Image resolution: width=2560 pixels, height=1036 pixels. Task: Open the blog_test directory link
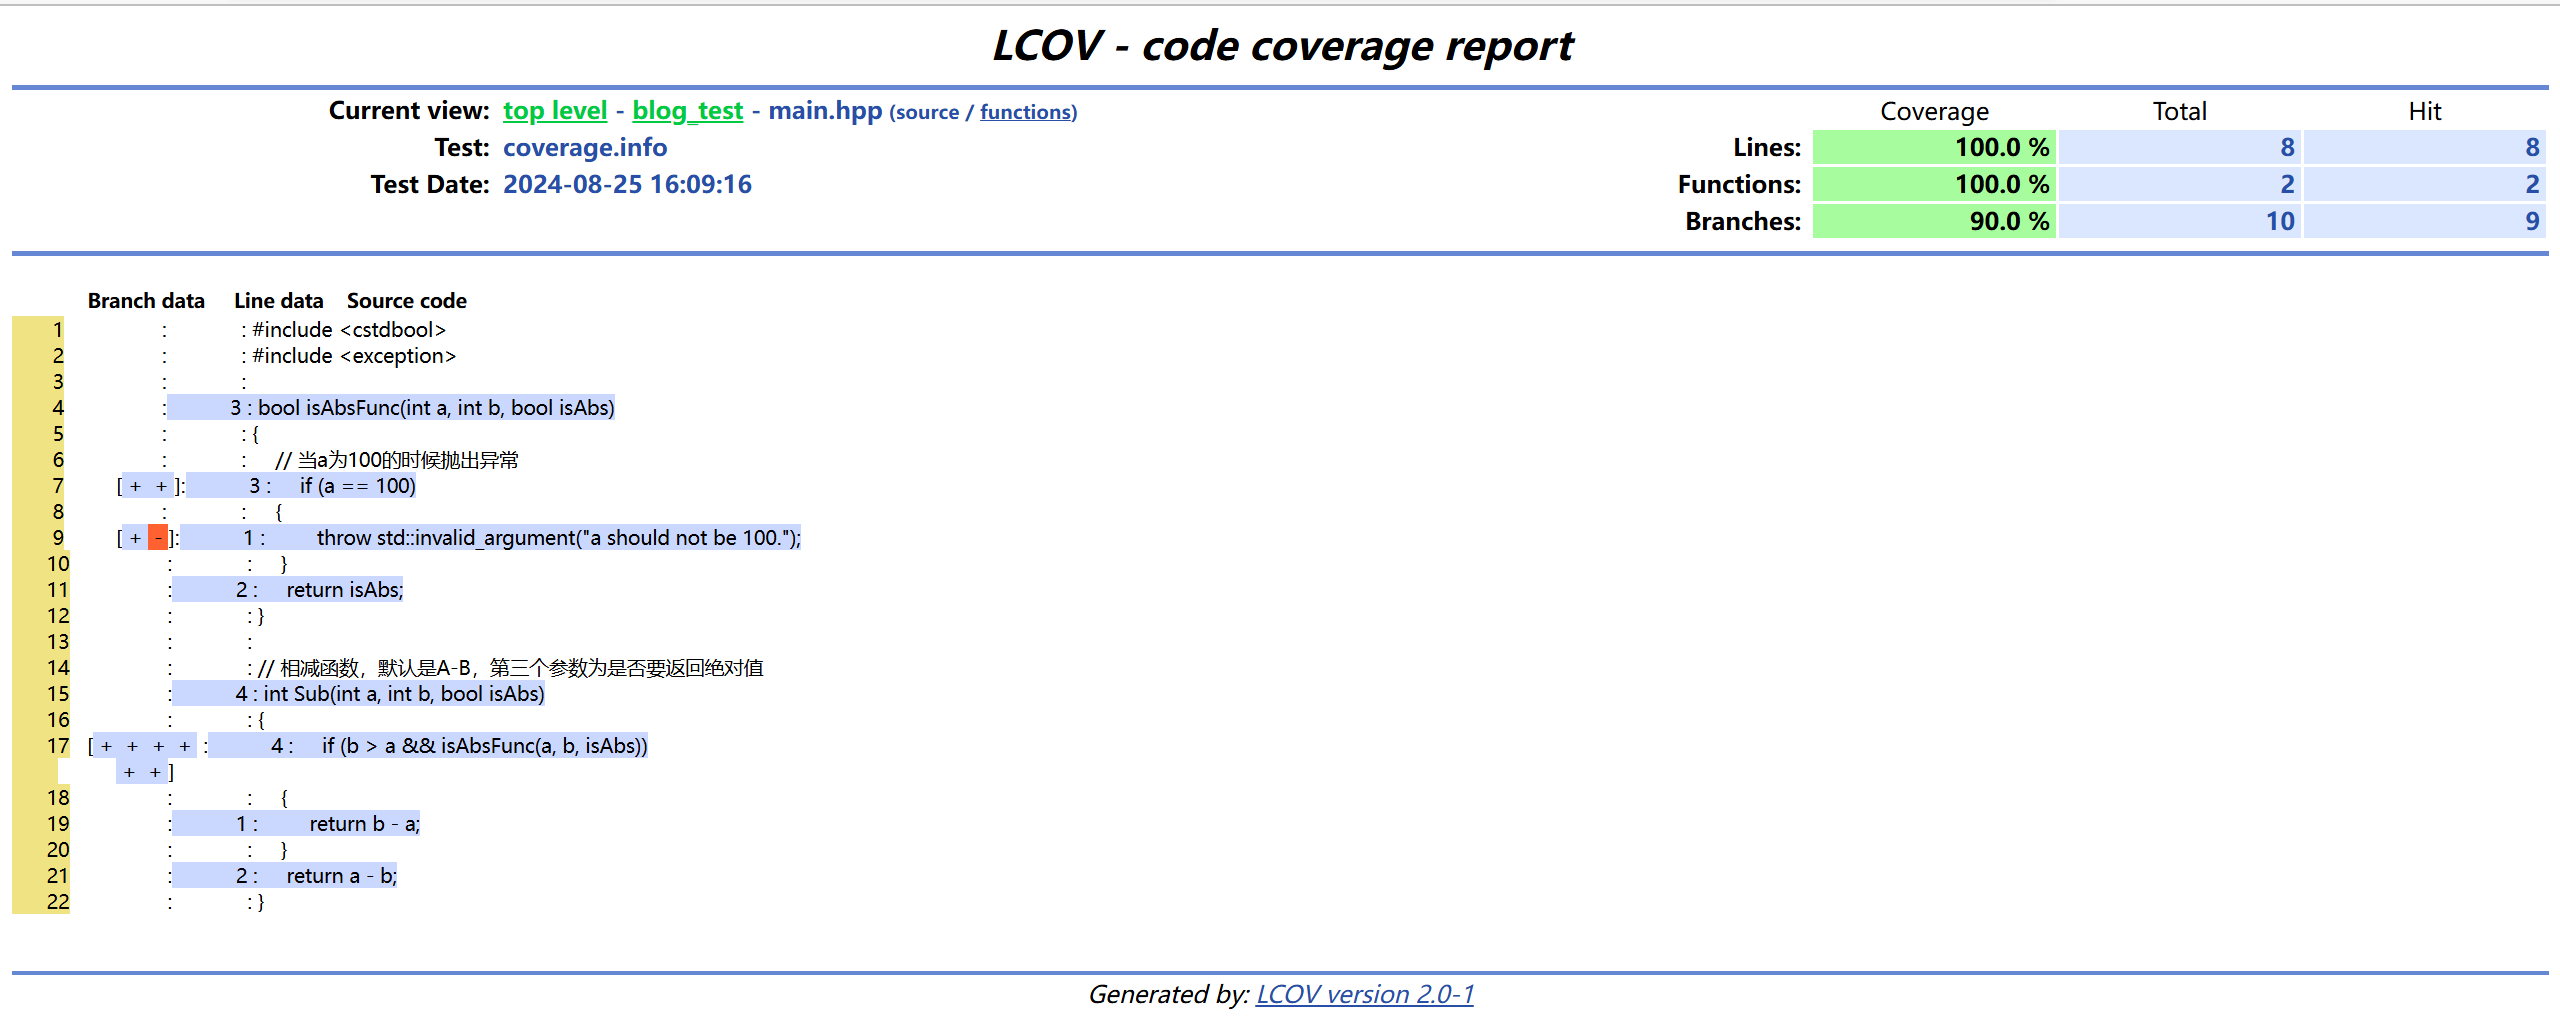pos(688,111)
